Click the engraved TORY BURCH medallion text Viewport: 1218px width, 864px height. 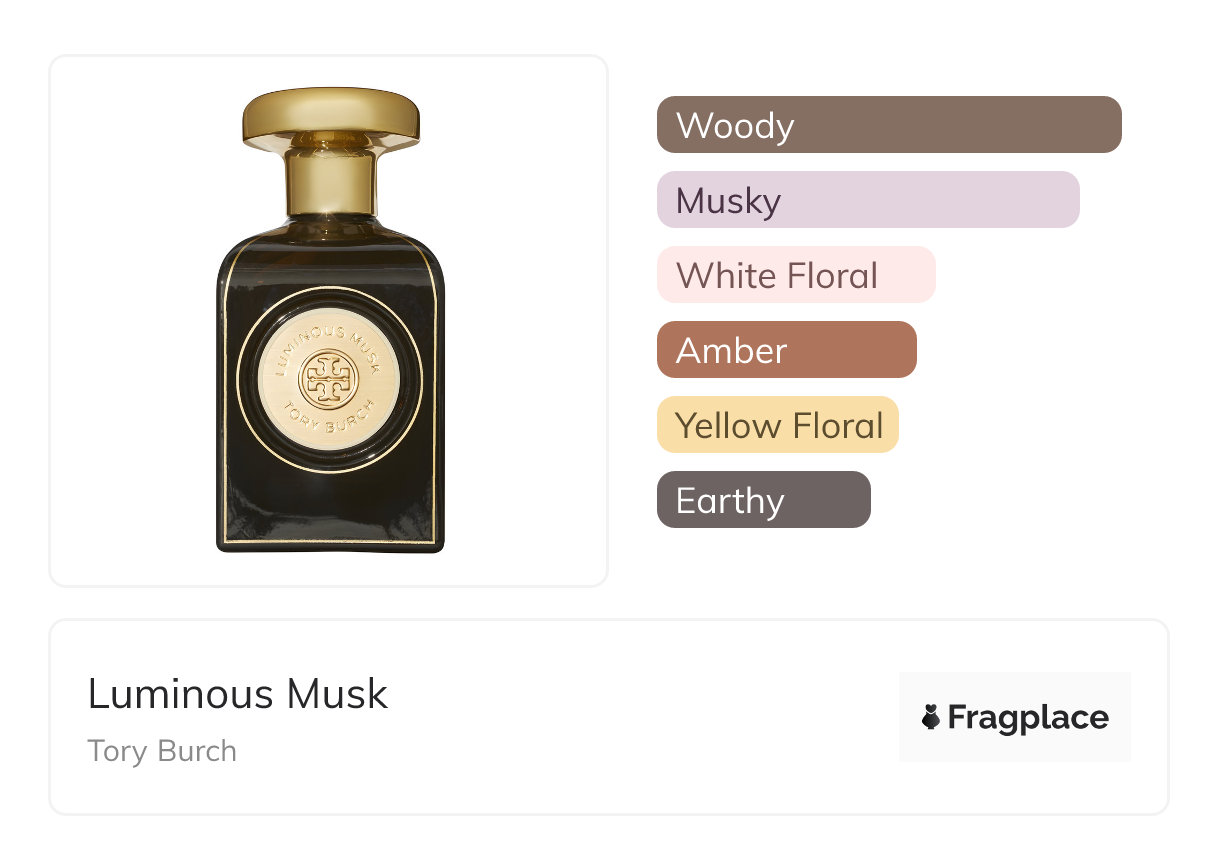coord(330,414)
